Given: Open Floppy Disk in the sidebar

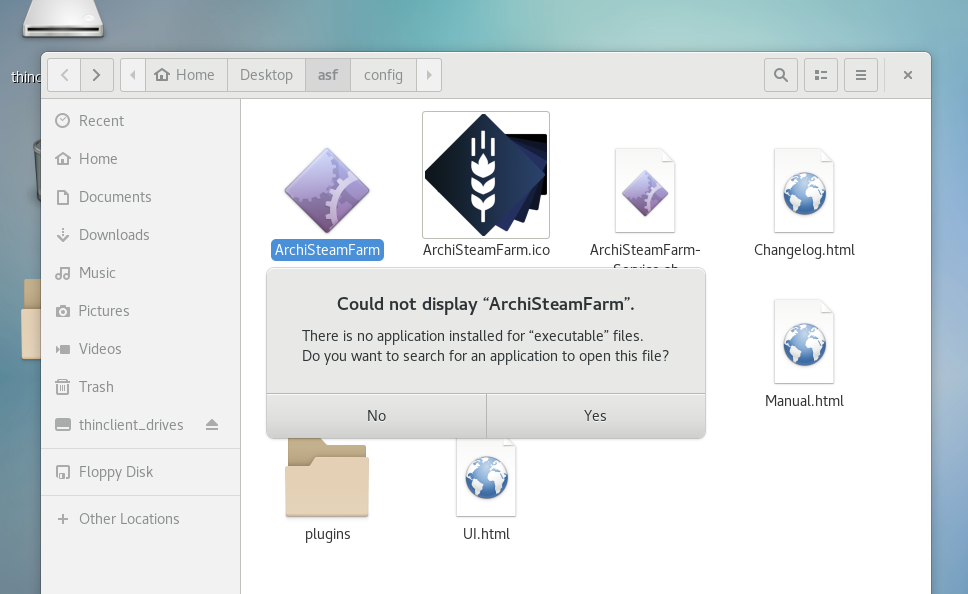Looking at the screenshot, I should click(141, 472).
